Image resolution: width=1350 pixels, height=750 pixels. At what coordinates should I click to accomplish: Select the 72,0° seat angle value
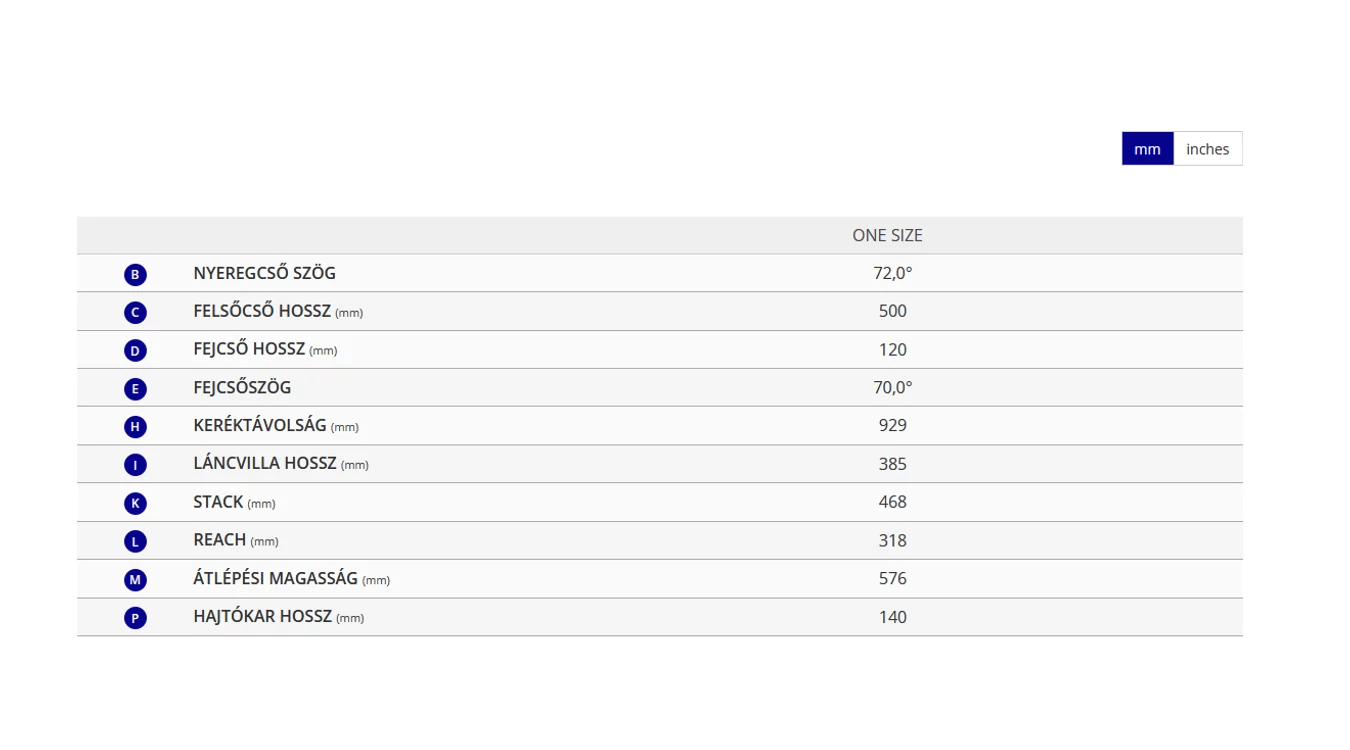892,273
